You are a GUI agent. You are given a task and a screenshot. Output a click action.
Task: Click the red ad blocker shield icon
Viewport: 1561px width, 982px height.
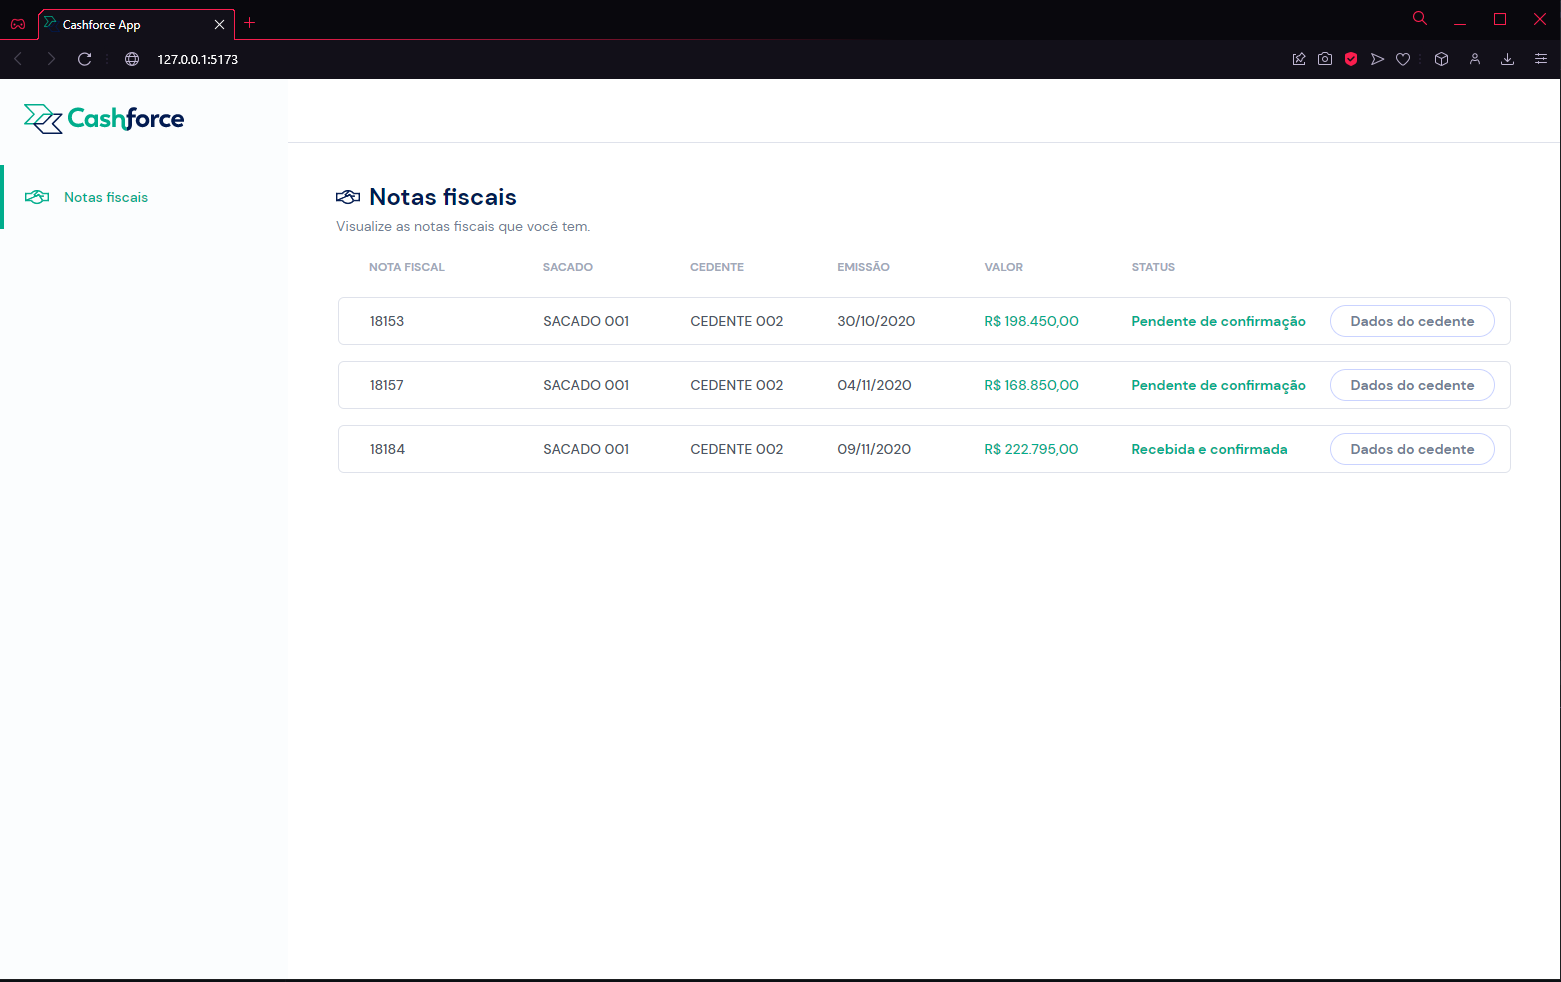click(x=1351, y=59)
